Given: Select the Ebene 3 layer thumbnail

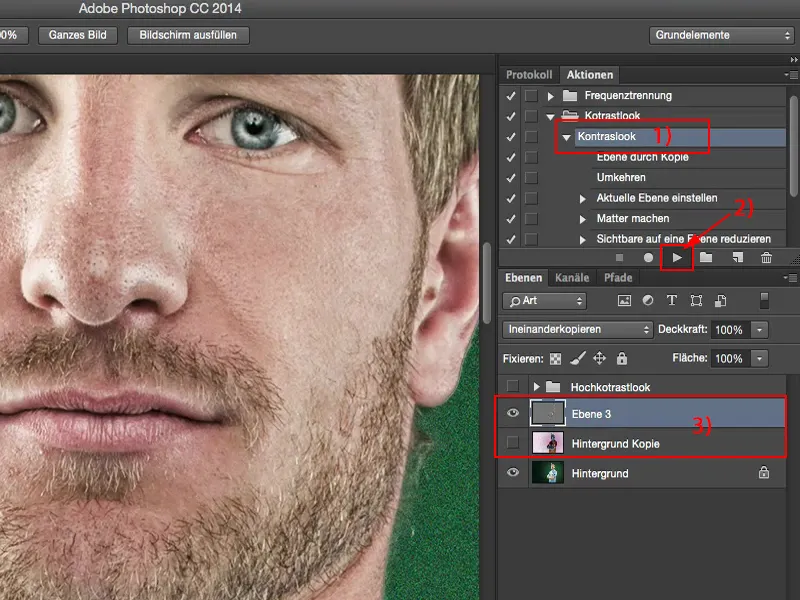Looking at the screenshot, I should tap(548, 413).
